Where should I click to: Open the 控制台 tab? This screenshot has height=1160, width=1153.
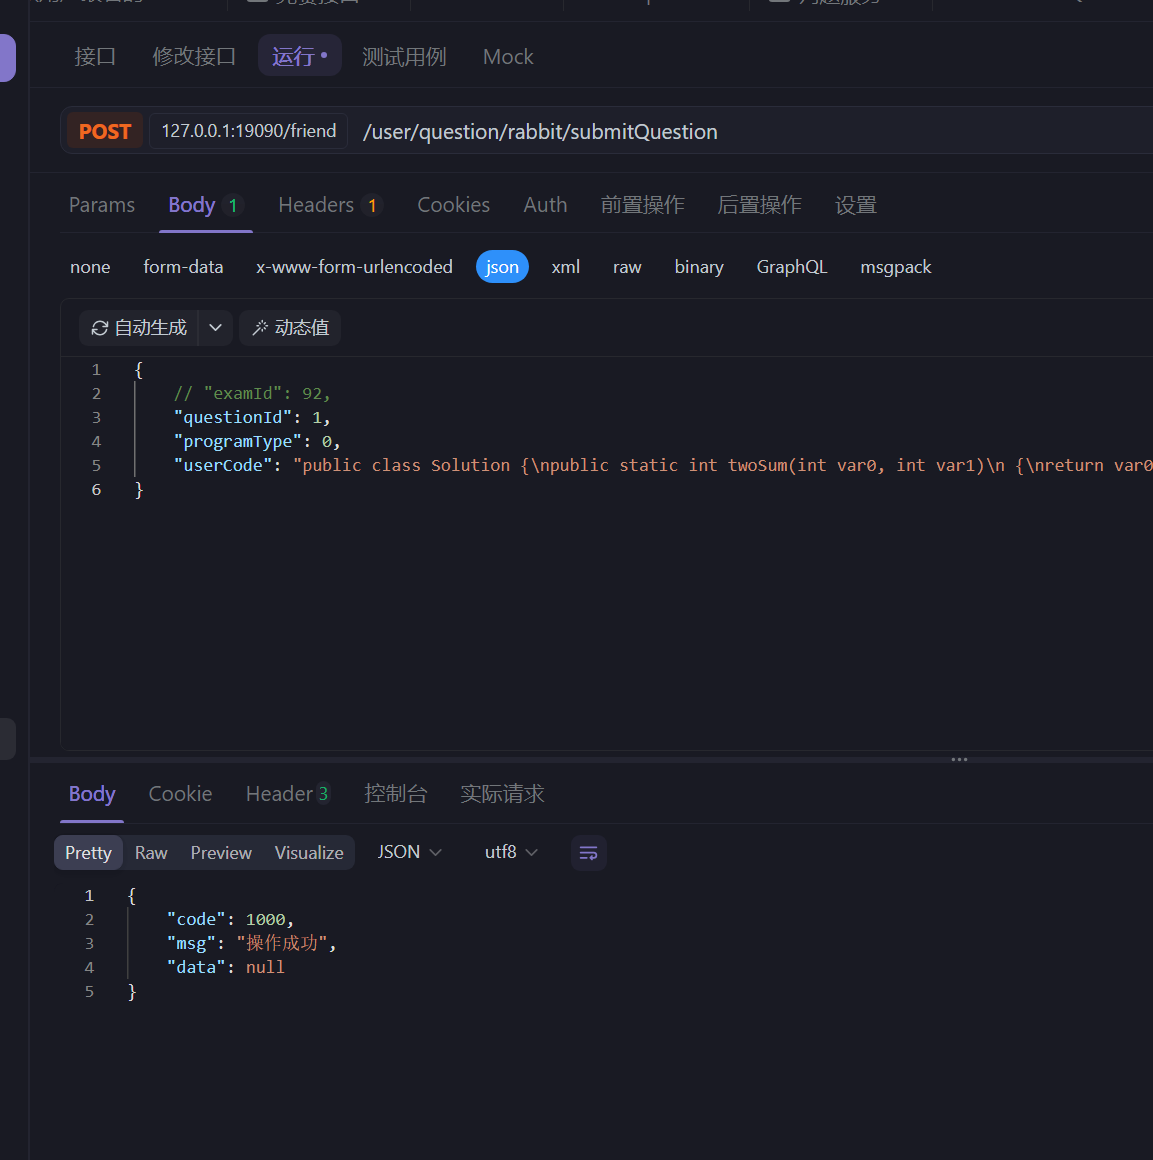[x=396, y=794]
